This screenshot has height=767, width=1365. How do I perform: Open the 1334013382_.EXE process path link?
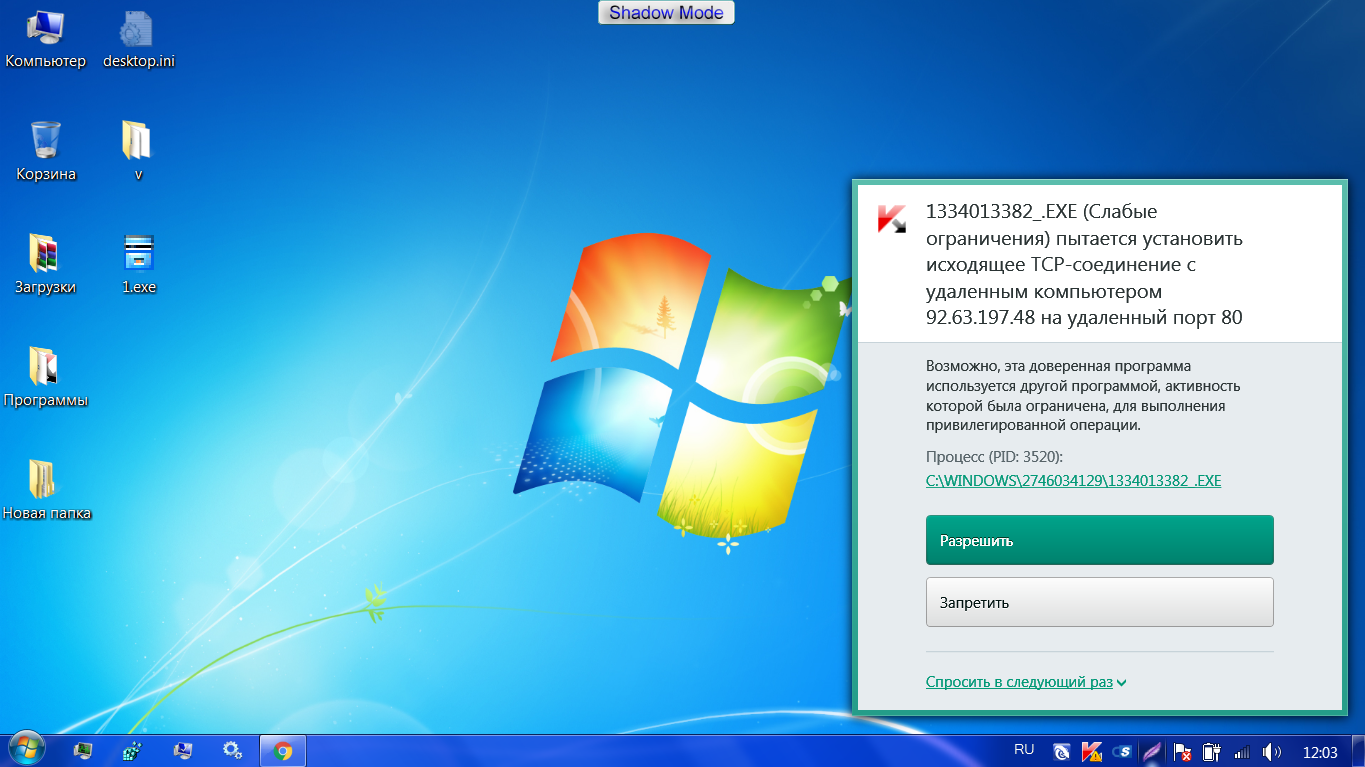1074,481
